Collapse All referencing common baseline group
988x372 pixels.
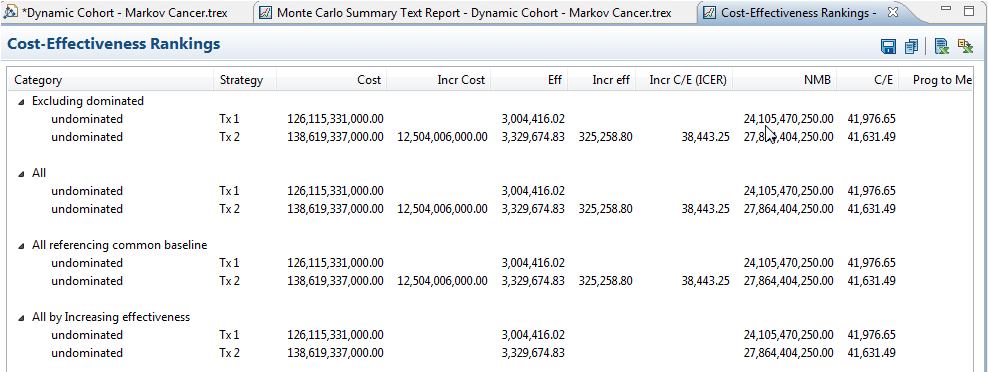[21, 246]
